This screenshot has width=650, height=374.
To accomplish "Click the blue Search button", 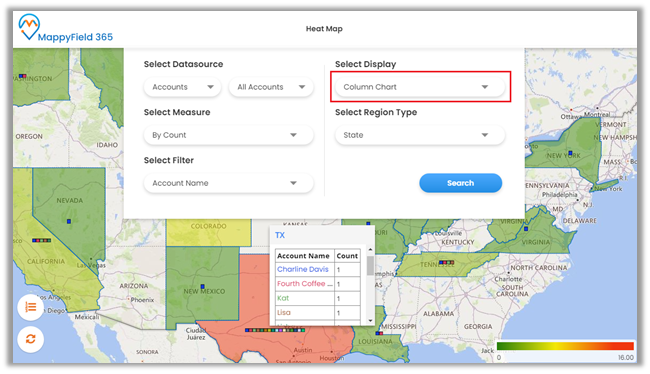I will pyautogui.click(x=461, y=183).
